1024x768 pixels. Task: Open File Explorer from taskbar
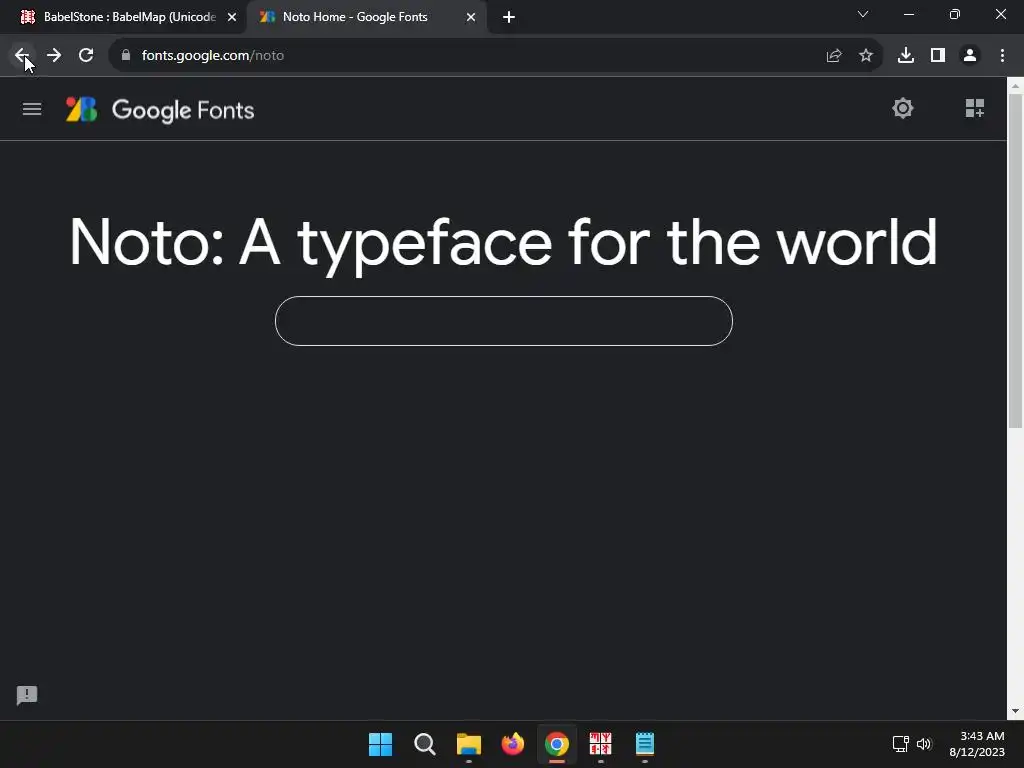pyautogui.click(x=468, y=744)
